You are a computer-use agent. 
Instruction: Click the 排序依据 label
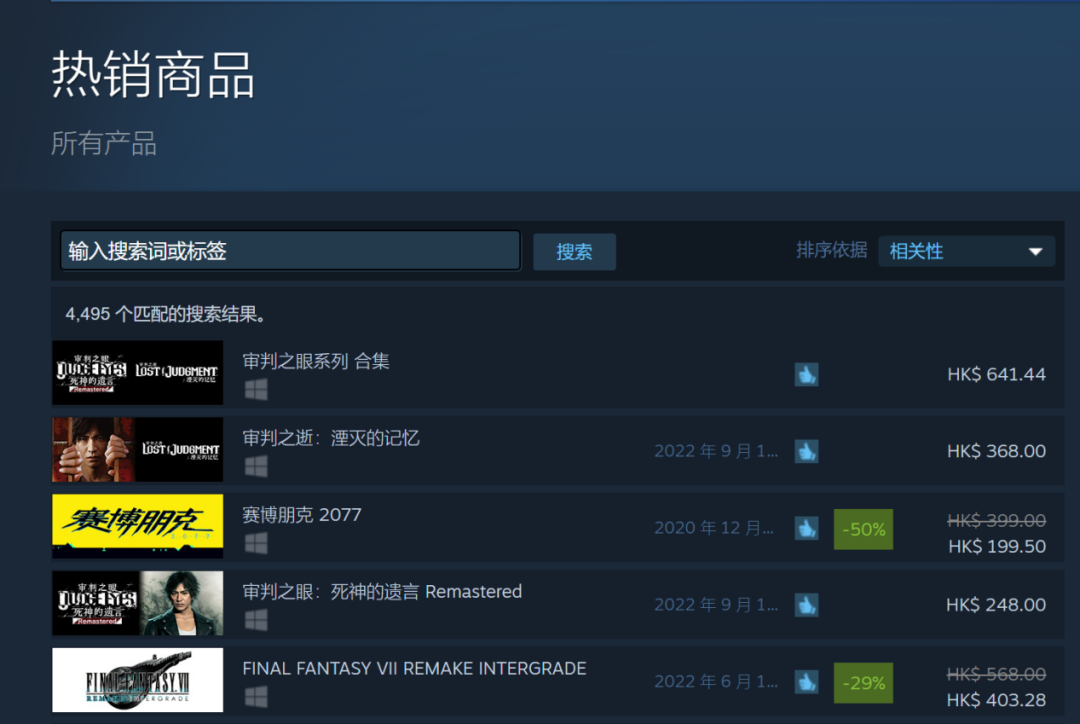tap(831, 250)
